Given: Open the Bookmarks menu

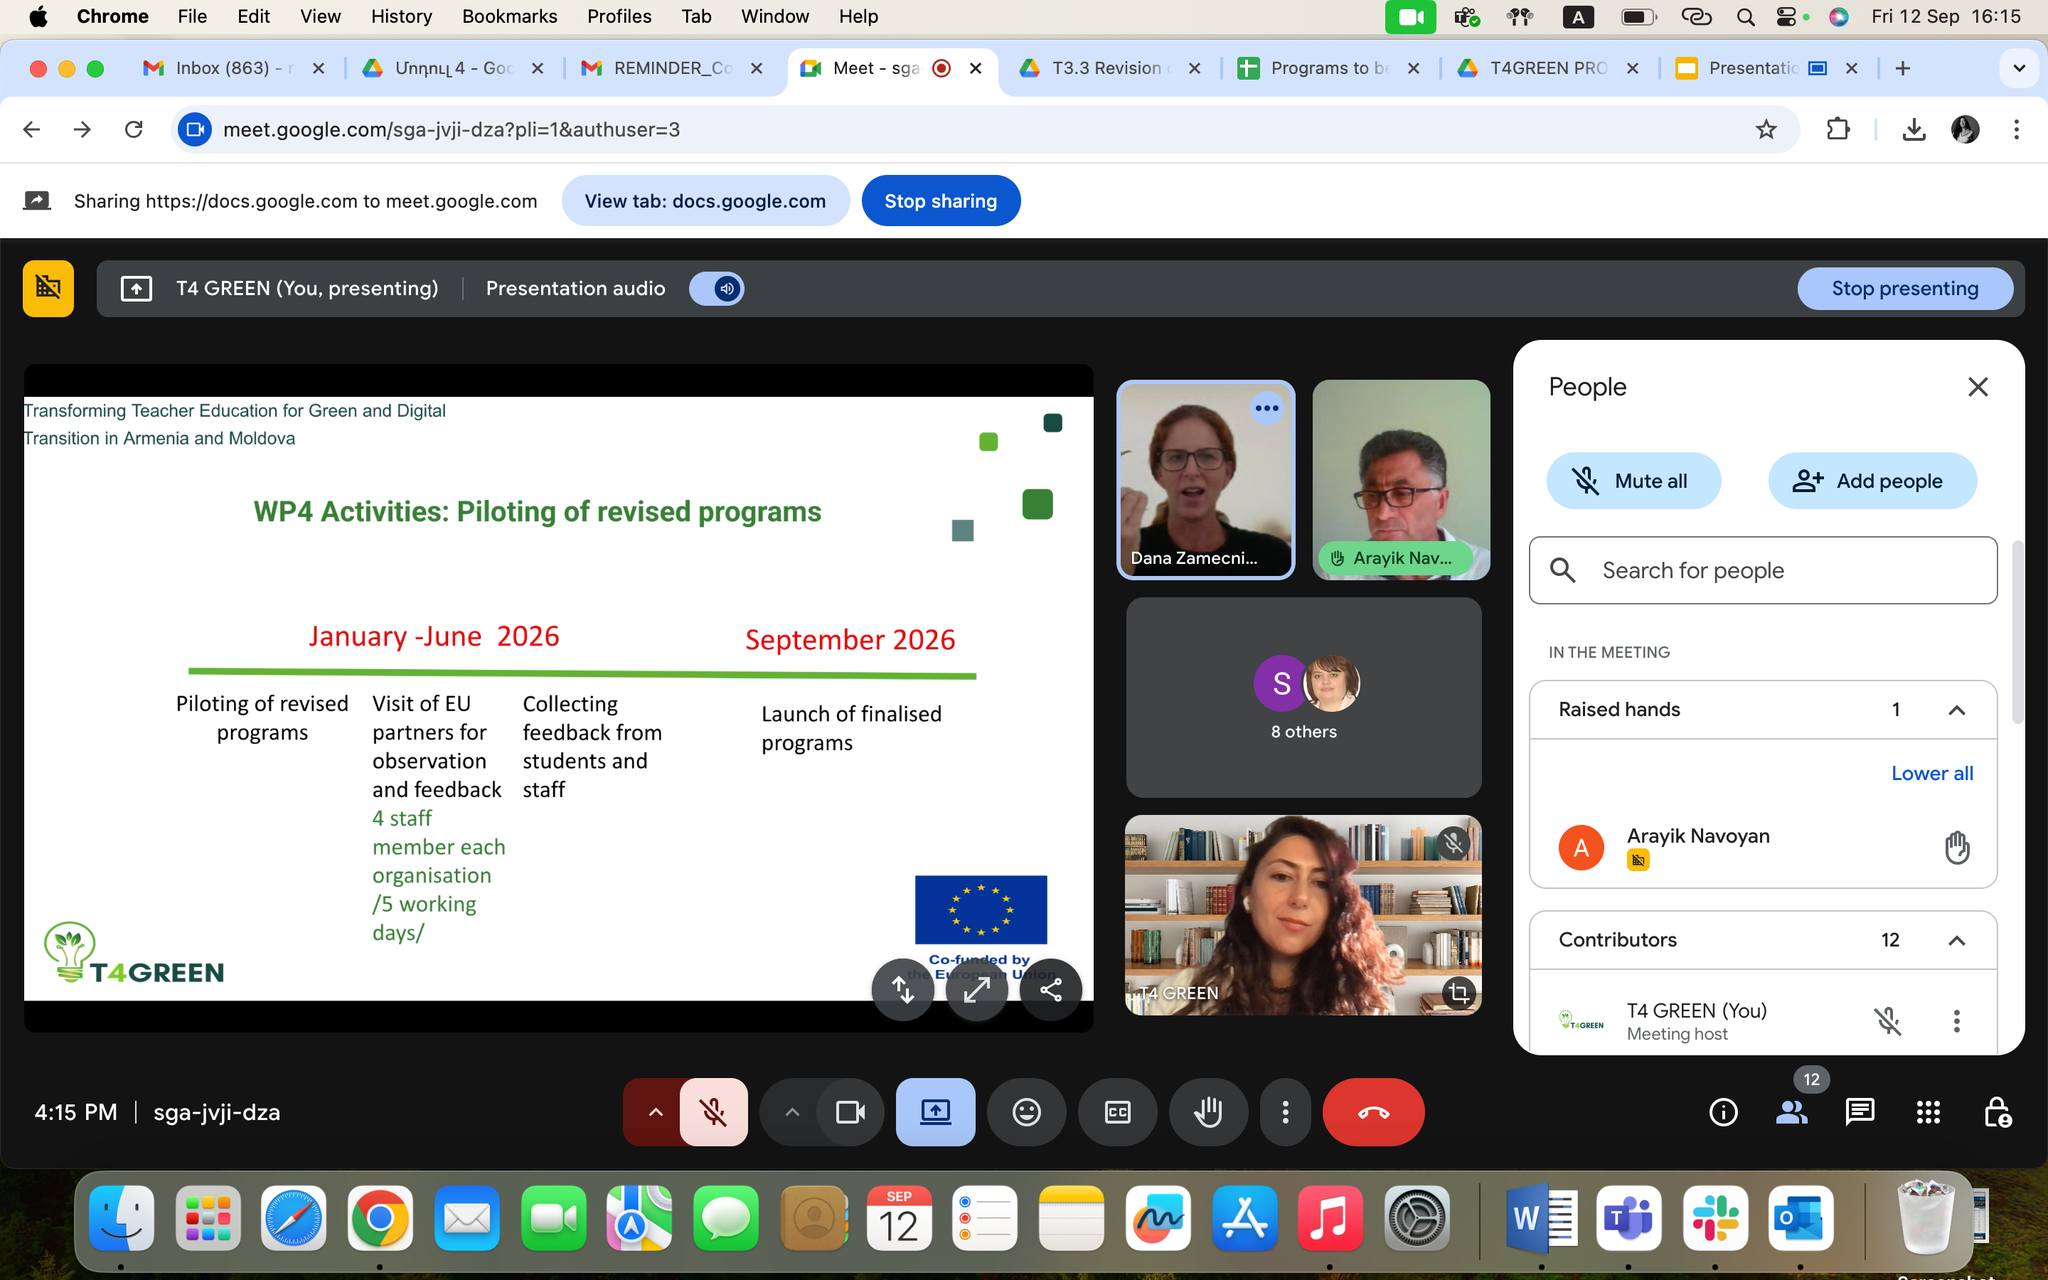Looking at the screenshot, I should (x=509, y=16).
